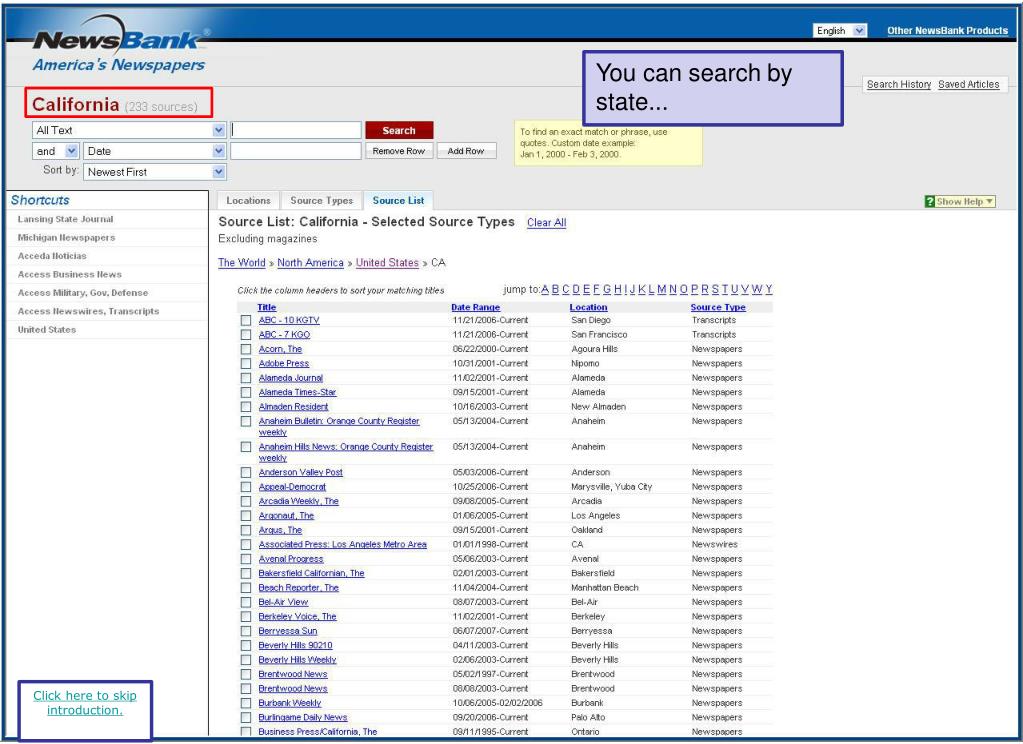Open the Burlingame Daily News link
The image size is (1023, 744).
[303, 717]
